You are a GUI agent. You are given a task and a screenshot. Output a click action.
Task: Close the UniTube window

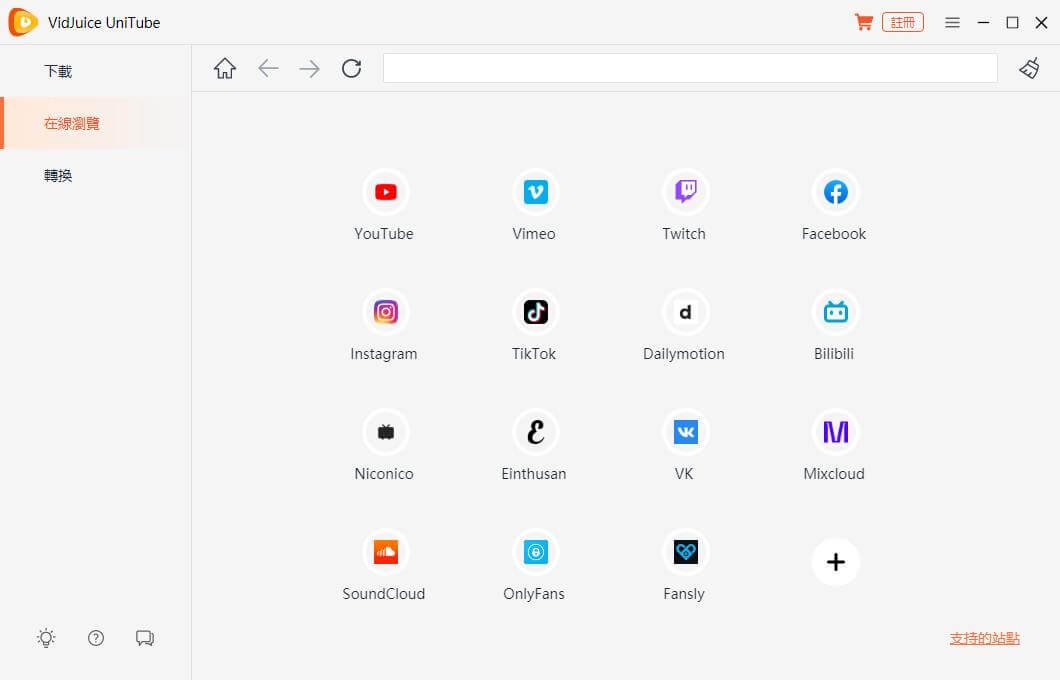point(1041,22)
